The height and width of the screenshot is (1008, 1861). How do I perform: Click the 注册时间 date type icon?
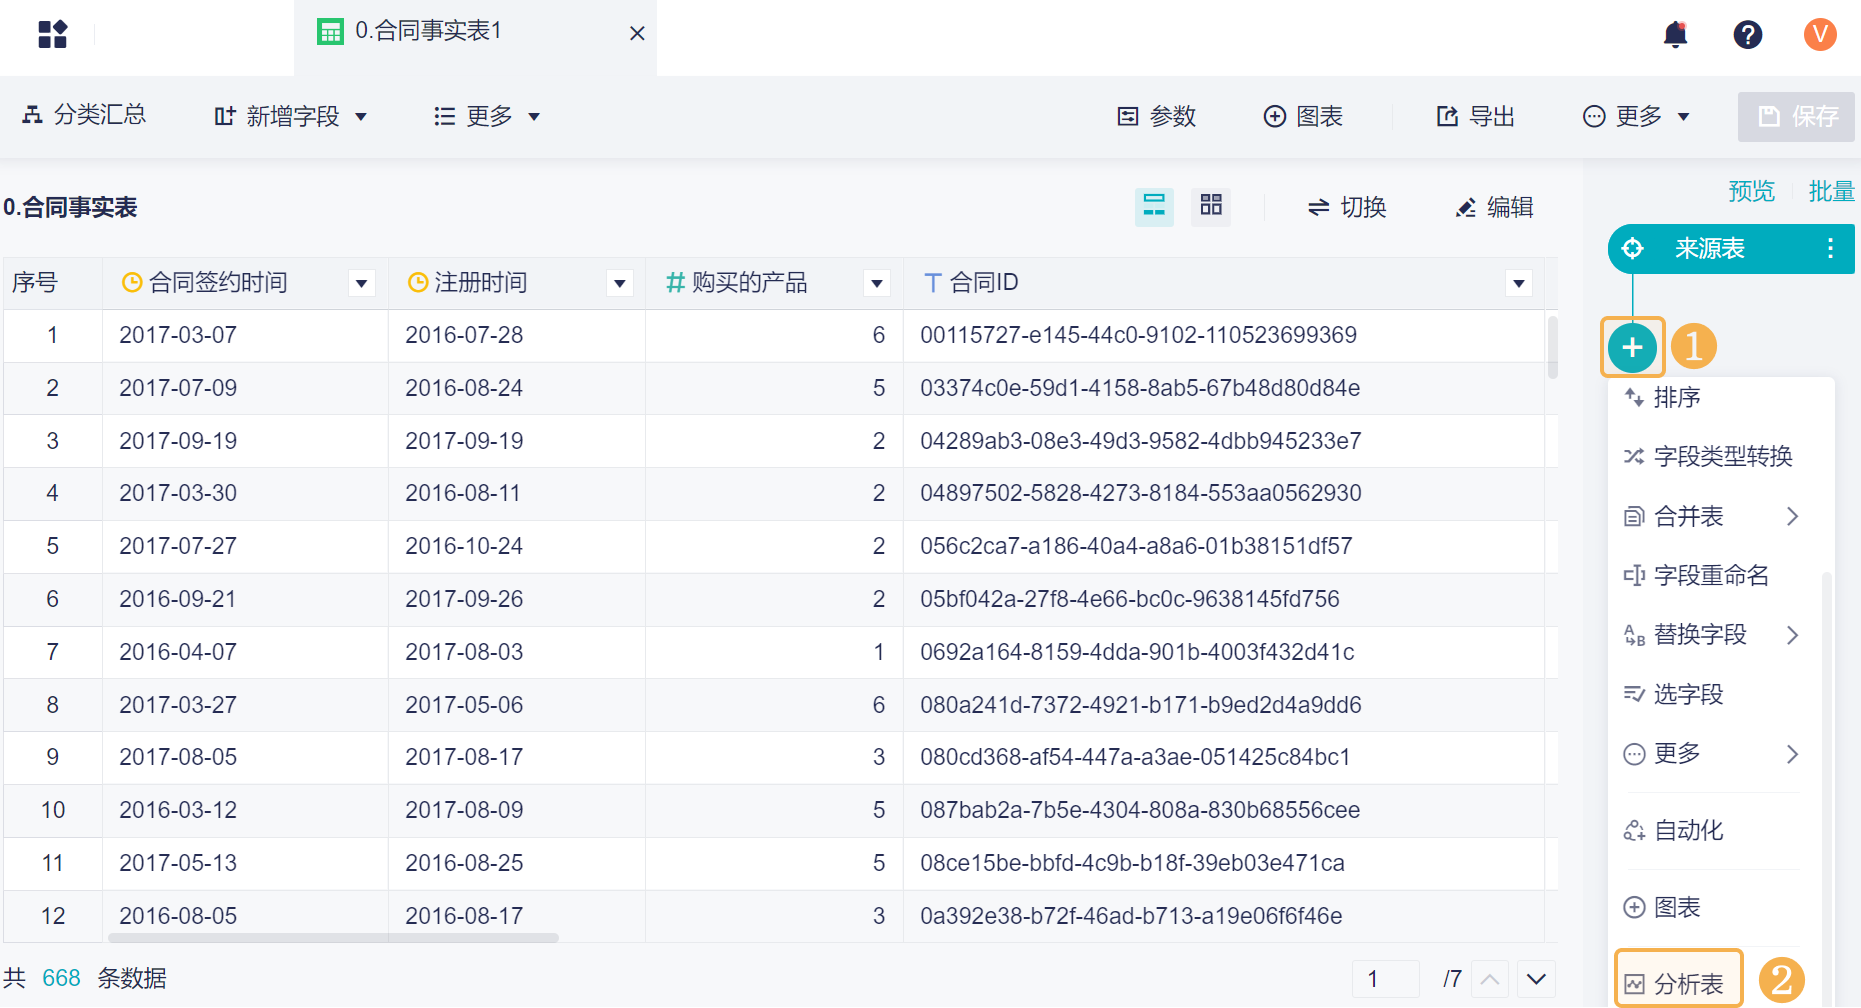coord(418,283)
